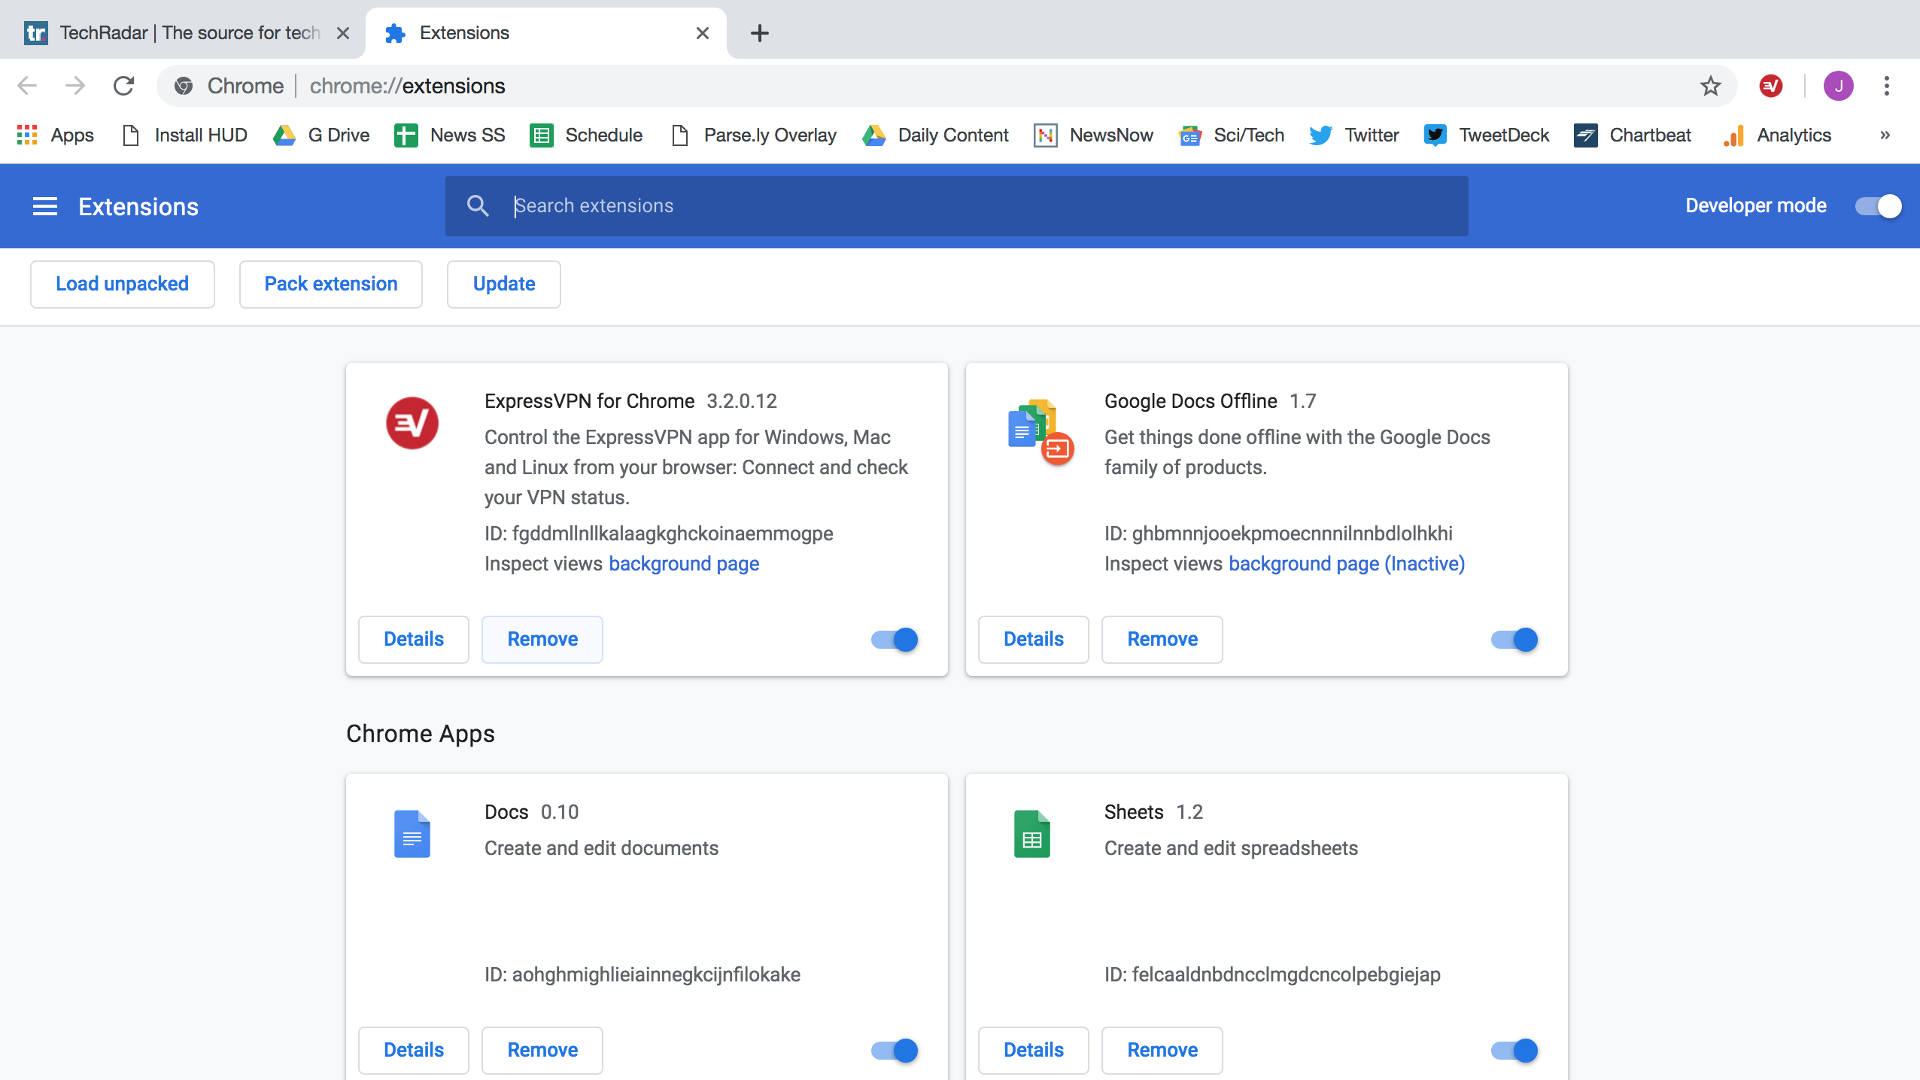Click the Pack extension button
1920x1080 pixels.
[x=331, y=284]
